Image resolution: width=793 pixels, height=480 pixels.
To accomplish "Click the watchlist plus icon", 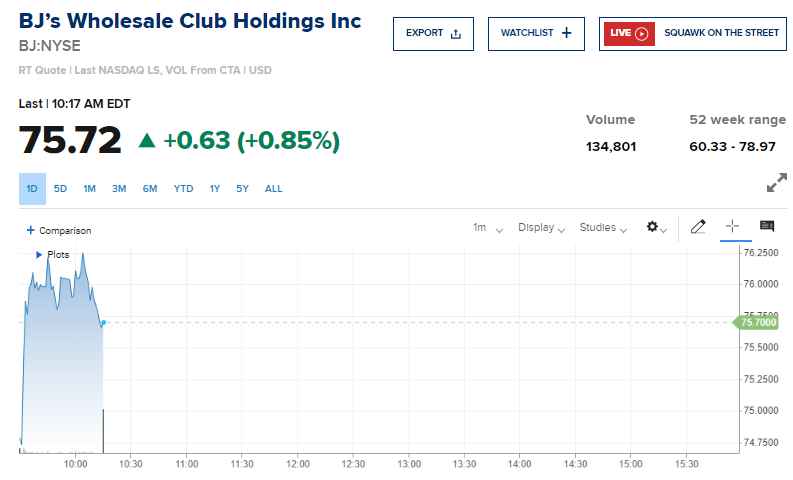I will [x=566, y=33].
